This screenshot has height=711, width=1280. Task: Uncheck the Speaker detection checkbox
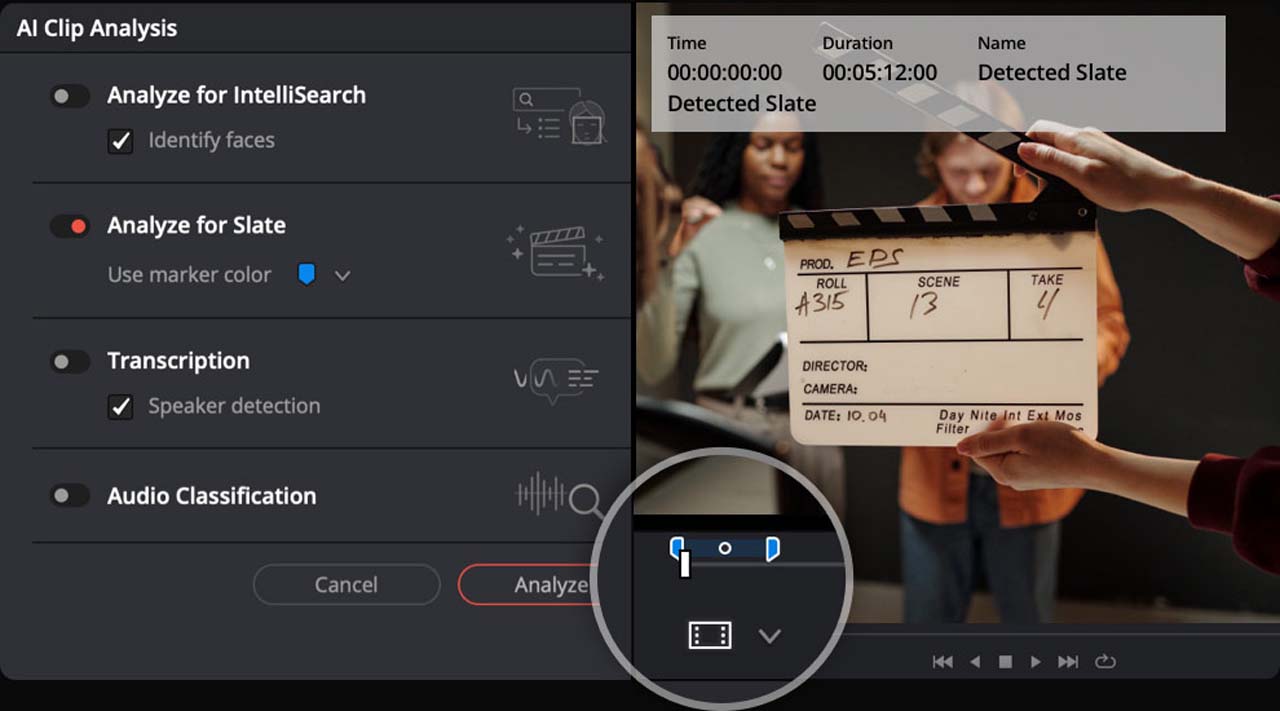(x=120, y=406)
